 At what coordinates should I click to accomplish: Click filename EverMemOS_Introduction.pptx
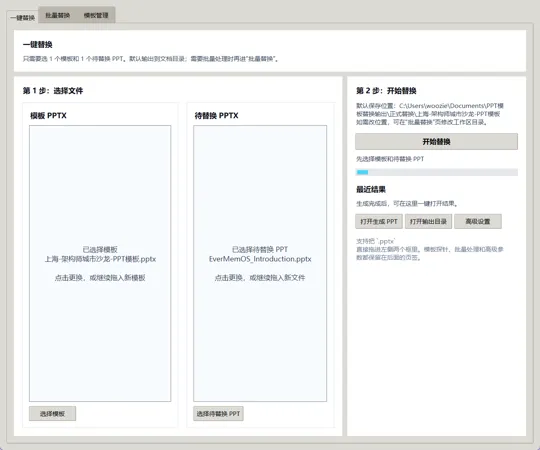(x=260, y=259)
